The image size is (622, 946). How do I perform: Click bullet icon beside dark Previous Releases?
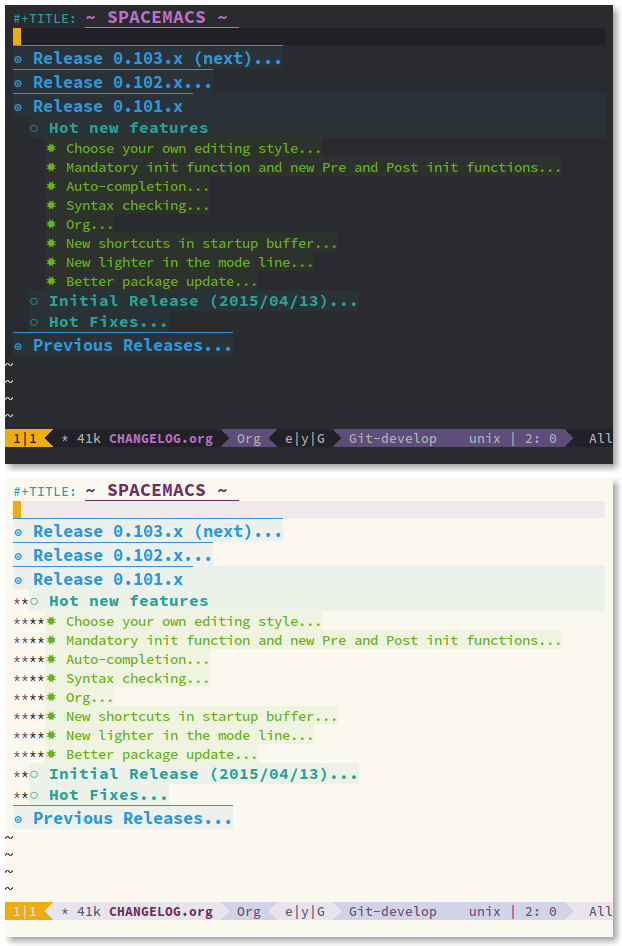tap(19, 346)
